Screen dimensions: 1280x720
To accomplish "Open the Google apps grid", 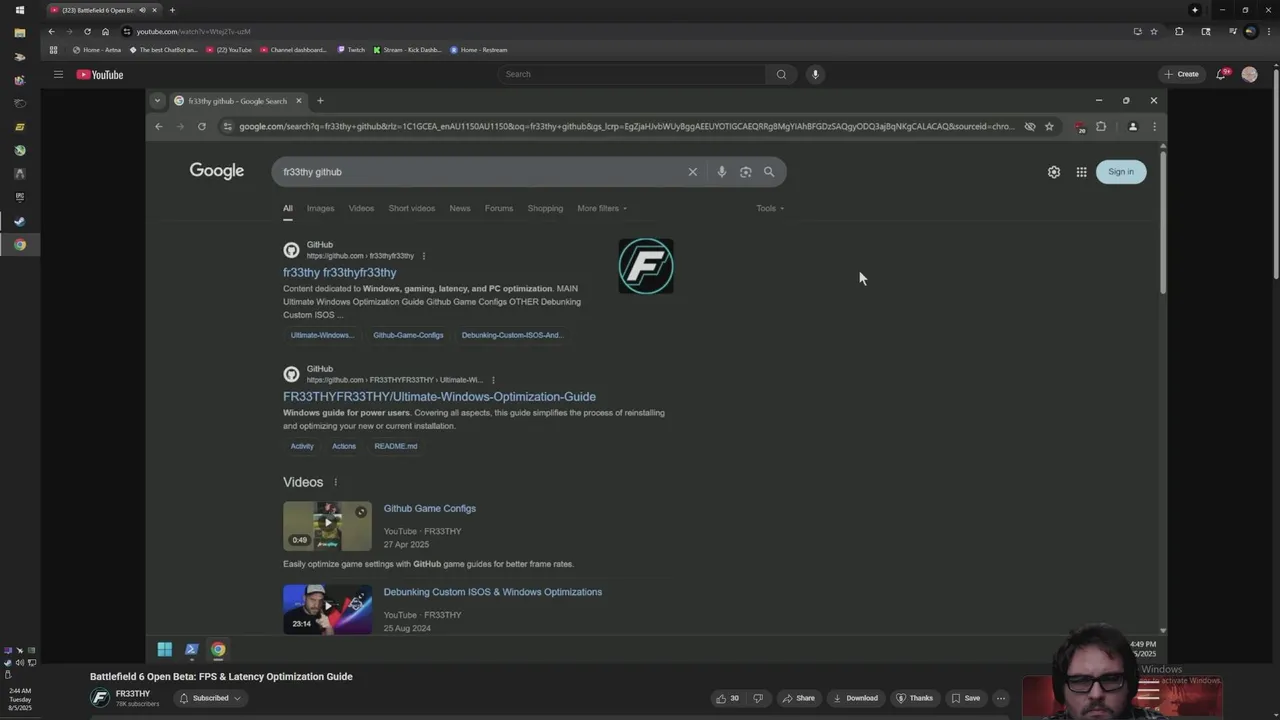I will [1081, 172].
